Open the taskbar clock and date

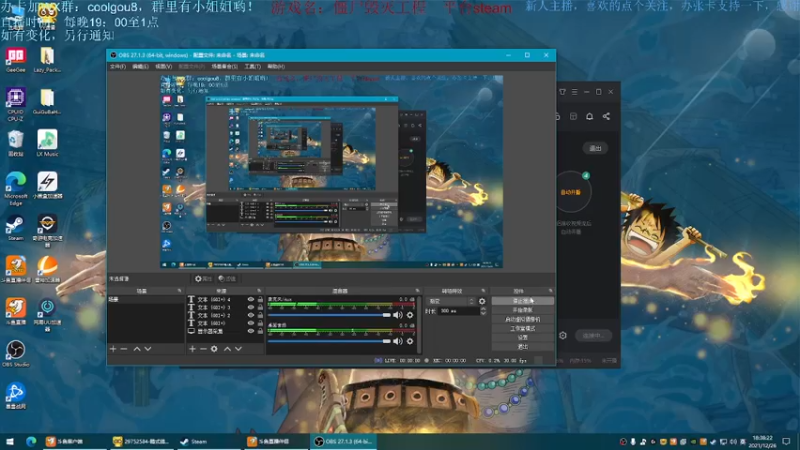[x=762, y=441]
